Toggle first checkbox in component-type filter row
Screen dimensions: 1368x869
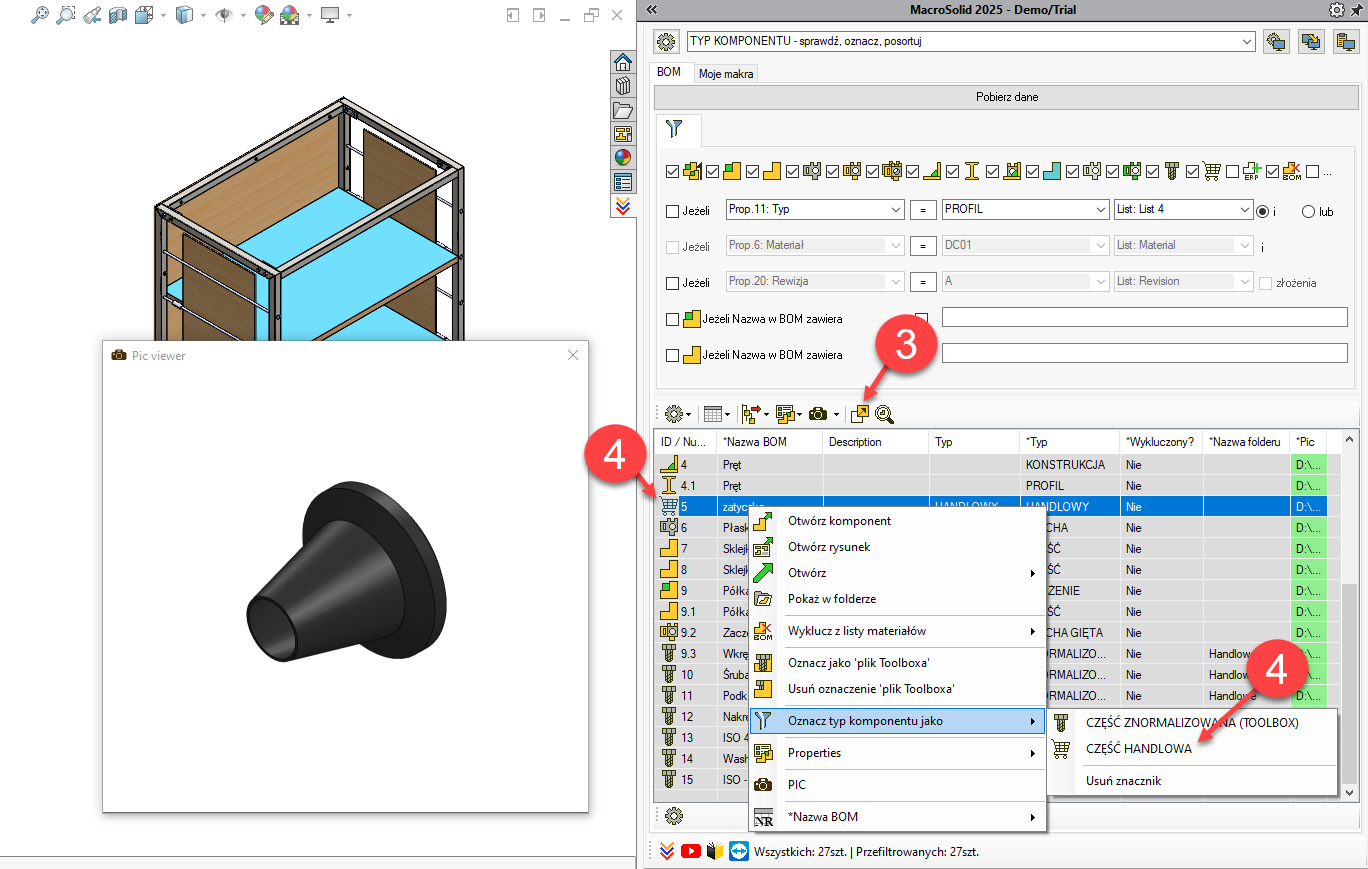pyautogui.click(x=672, y=171)
